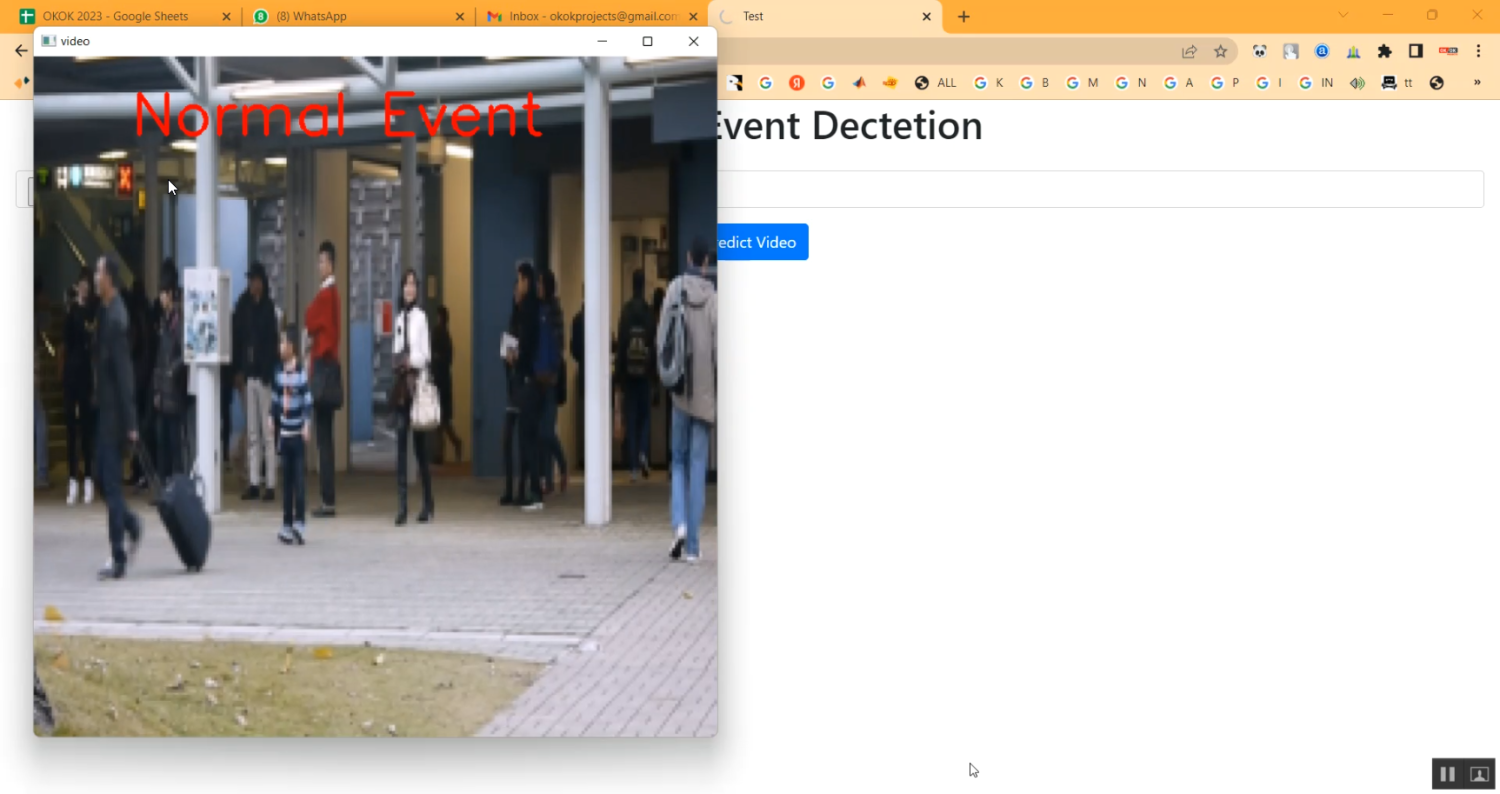This screenshot has height=794, width=1500.
Task: Pause the screen recording
Action: 1447,773
